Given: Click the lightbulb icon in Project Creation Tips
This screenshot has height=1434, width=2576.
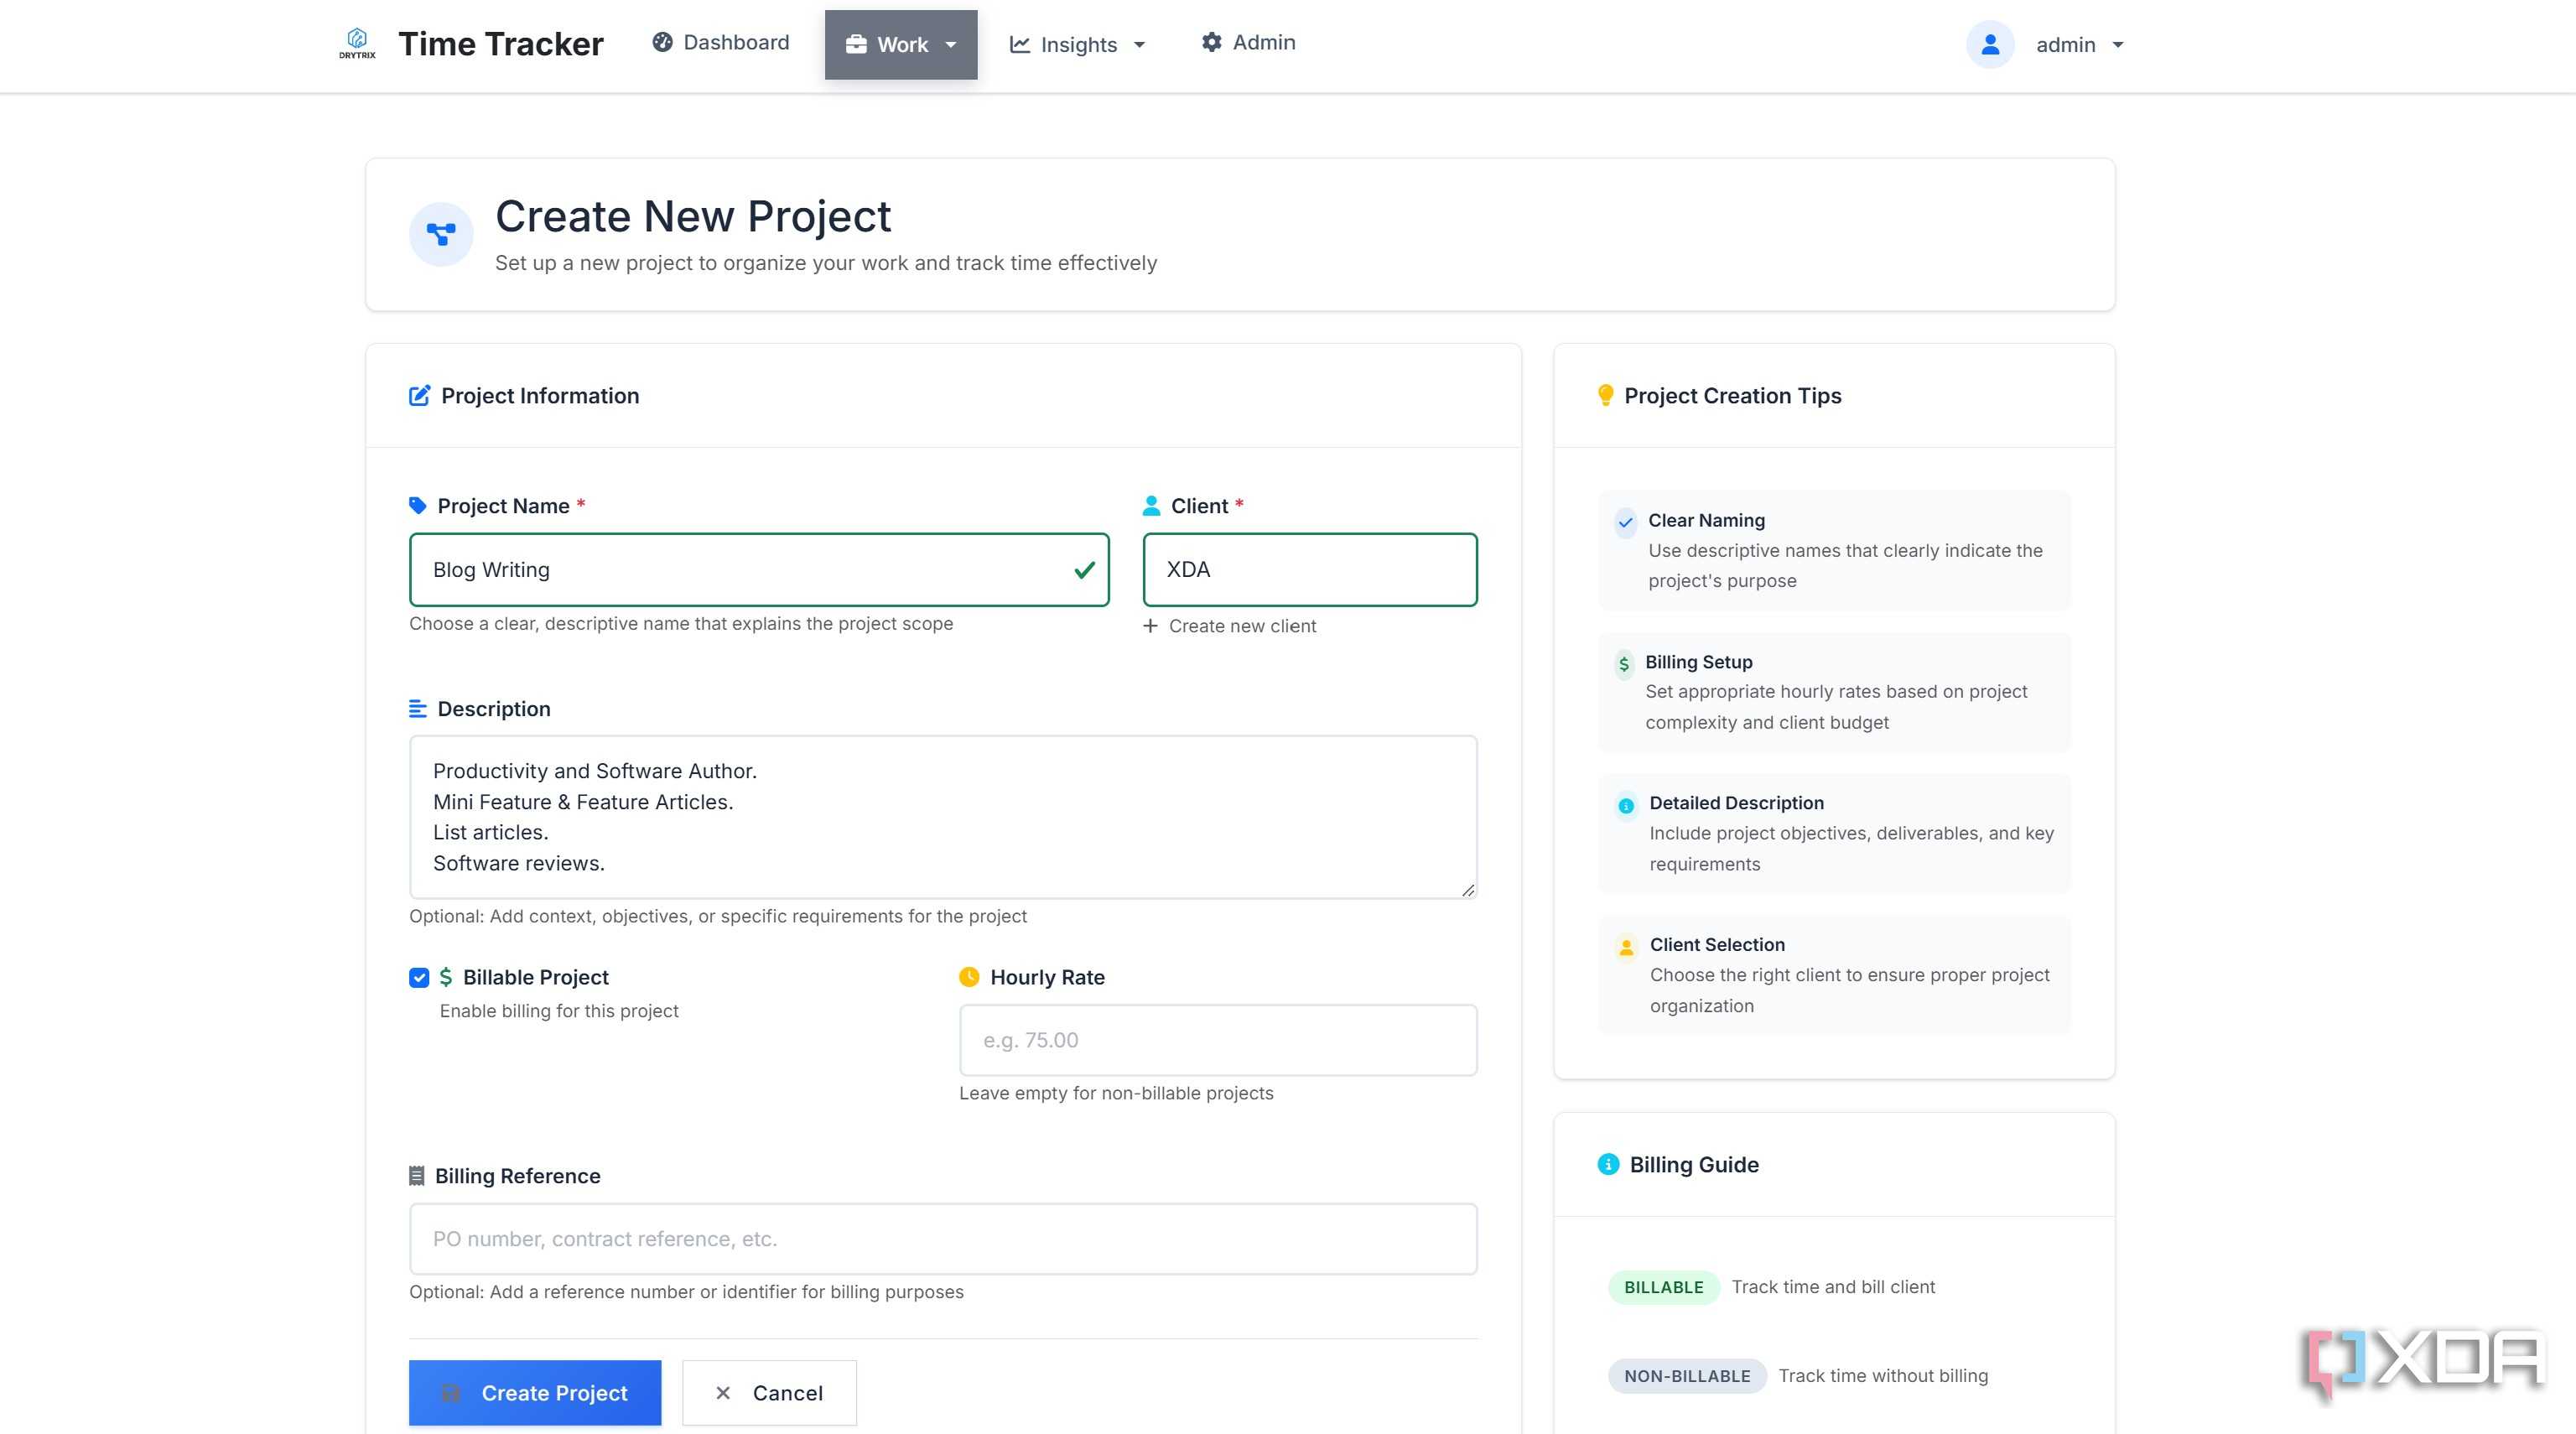Looking at the screenshot, I should pyautogui.click(x=1606, y=395).
